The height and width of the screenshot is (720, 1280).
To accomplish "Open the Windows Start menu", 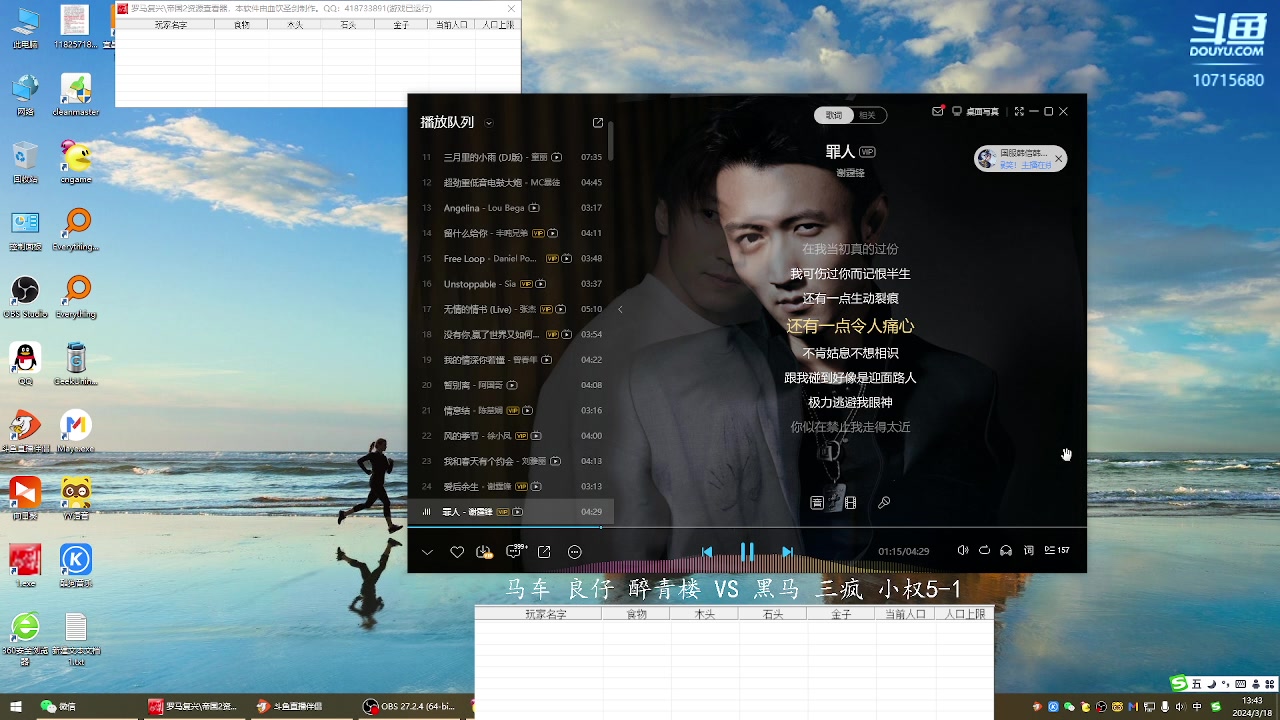I will coord(16,707).
